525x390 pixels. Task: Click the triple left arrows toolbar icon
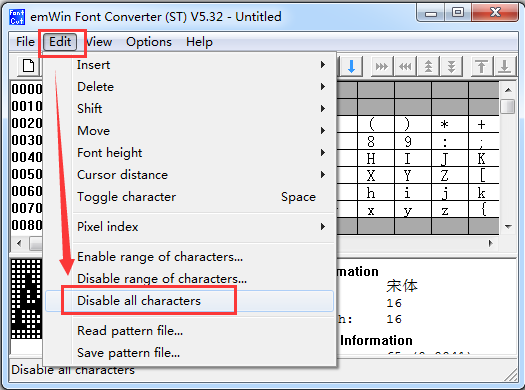tap(405, 66)
